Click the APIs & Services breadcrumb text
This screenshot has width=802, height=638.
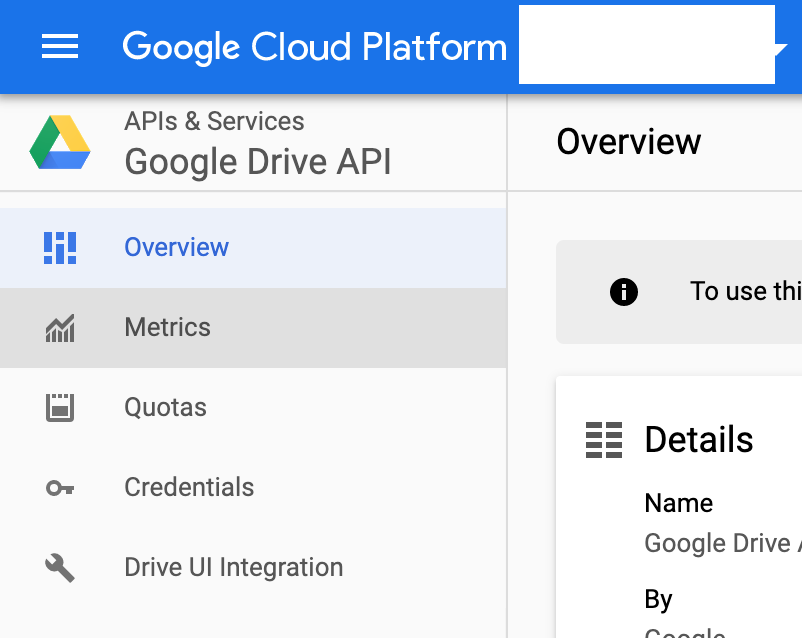click(x=214, y=122)
